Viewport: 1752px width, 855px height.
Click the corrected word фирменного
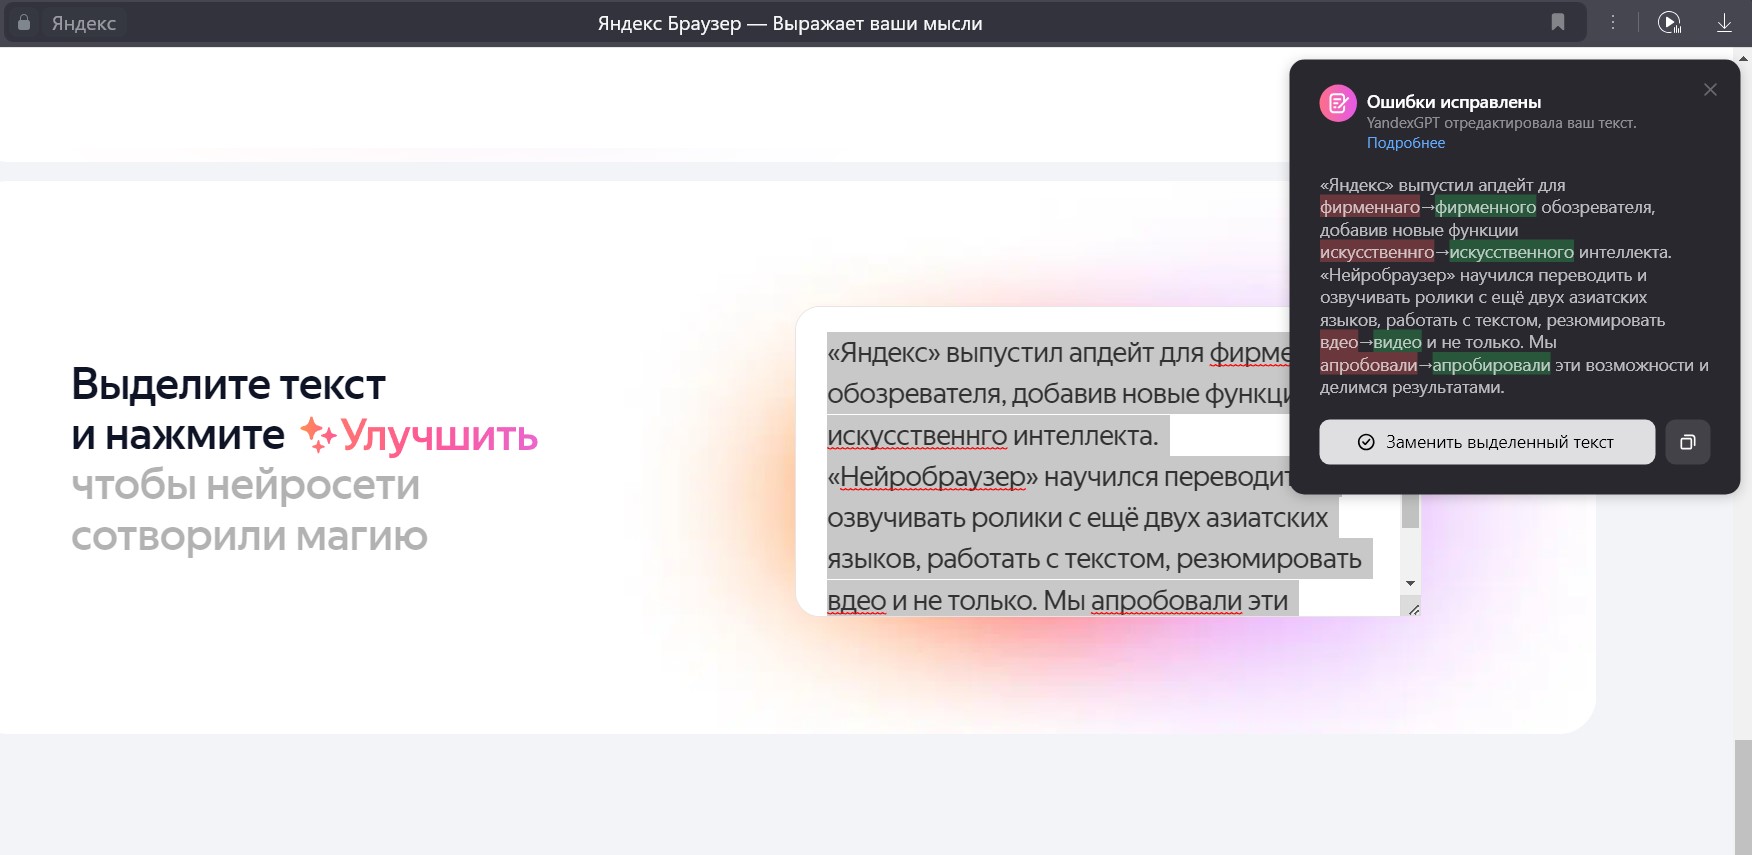point(1485,207)
